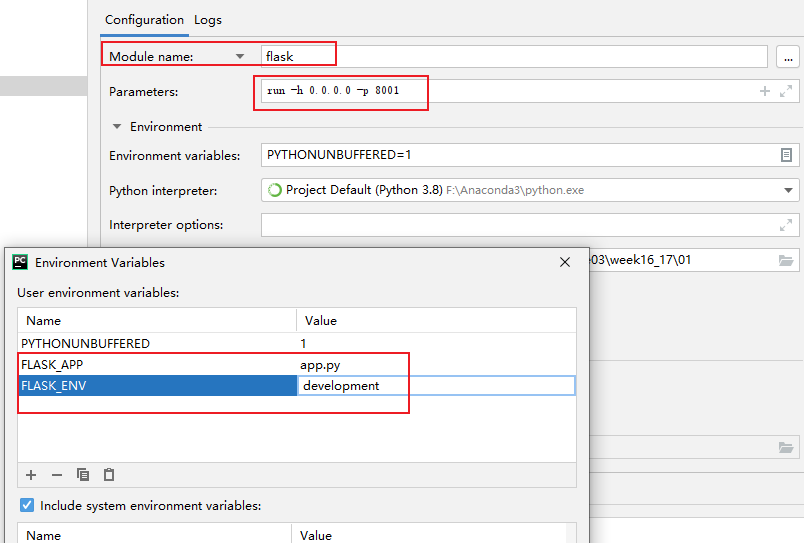Click the Module name field containing flask
Image resolution: width=804 pixels, height=543 pixels.
pos(514,56)
